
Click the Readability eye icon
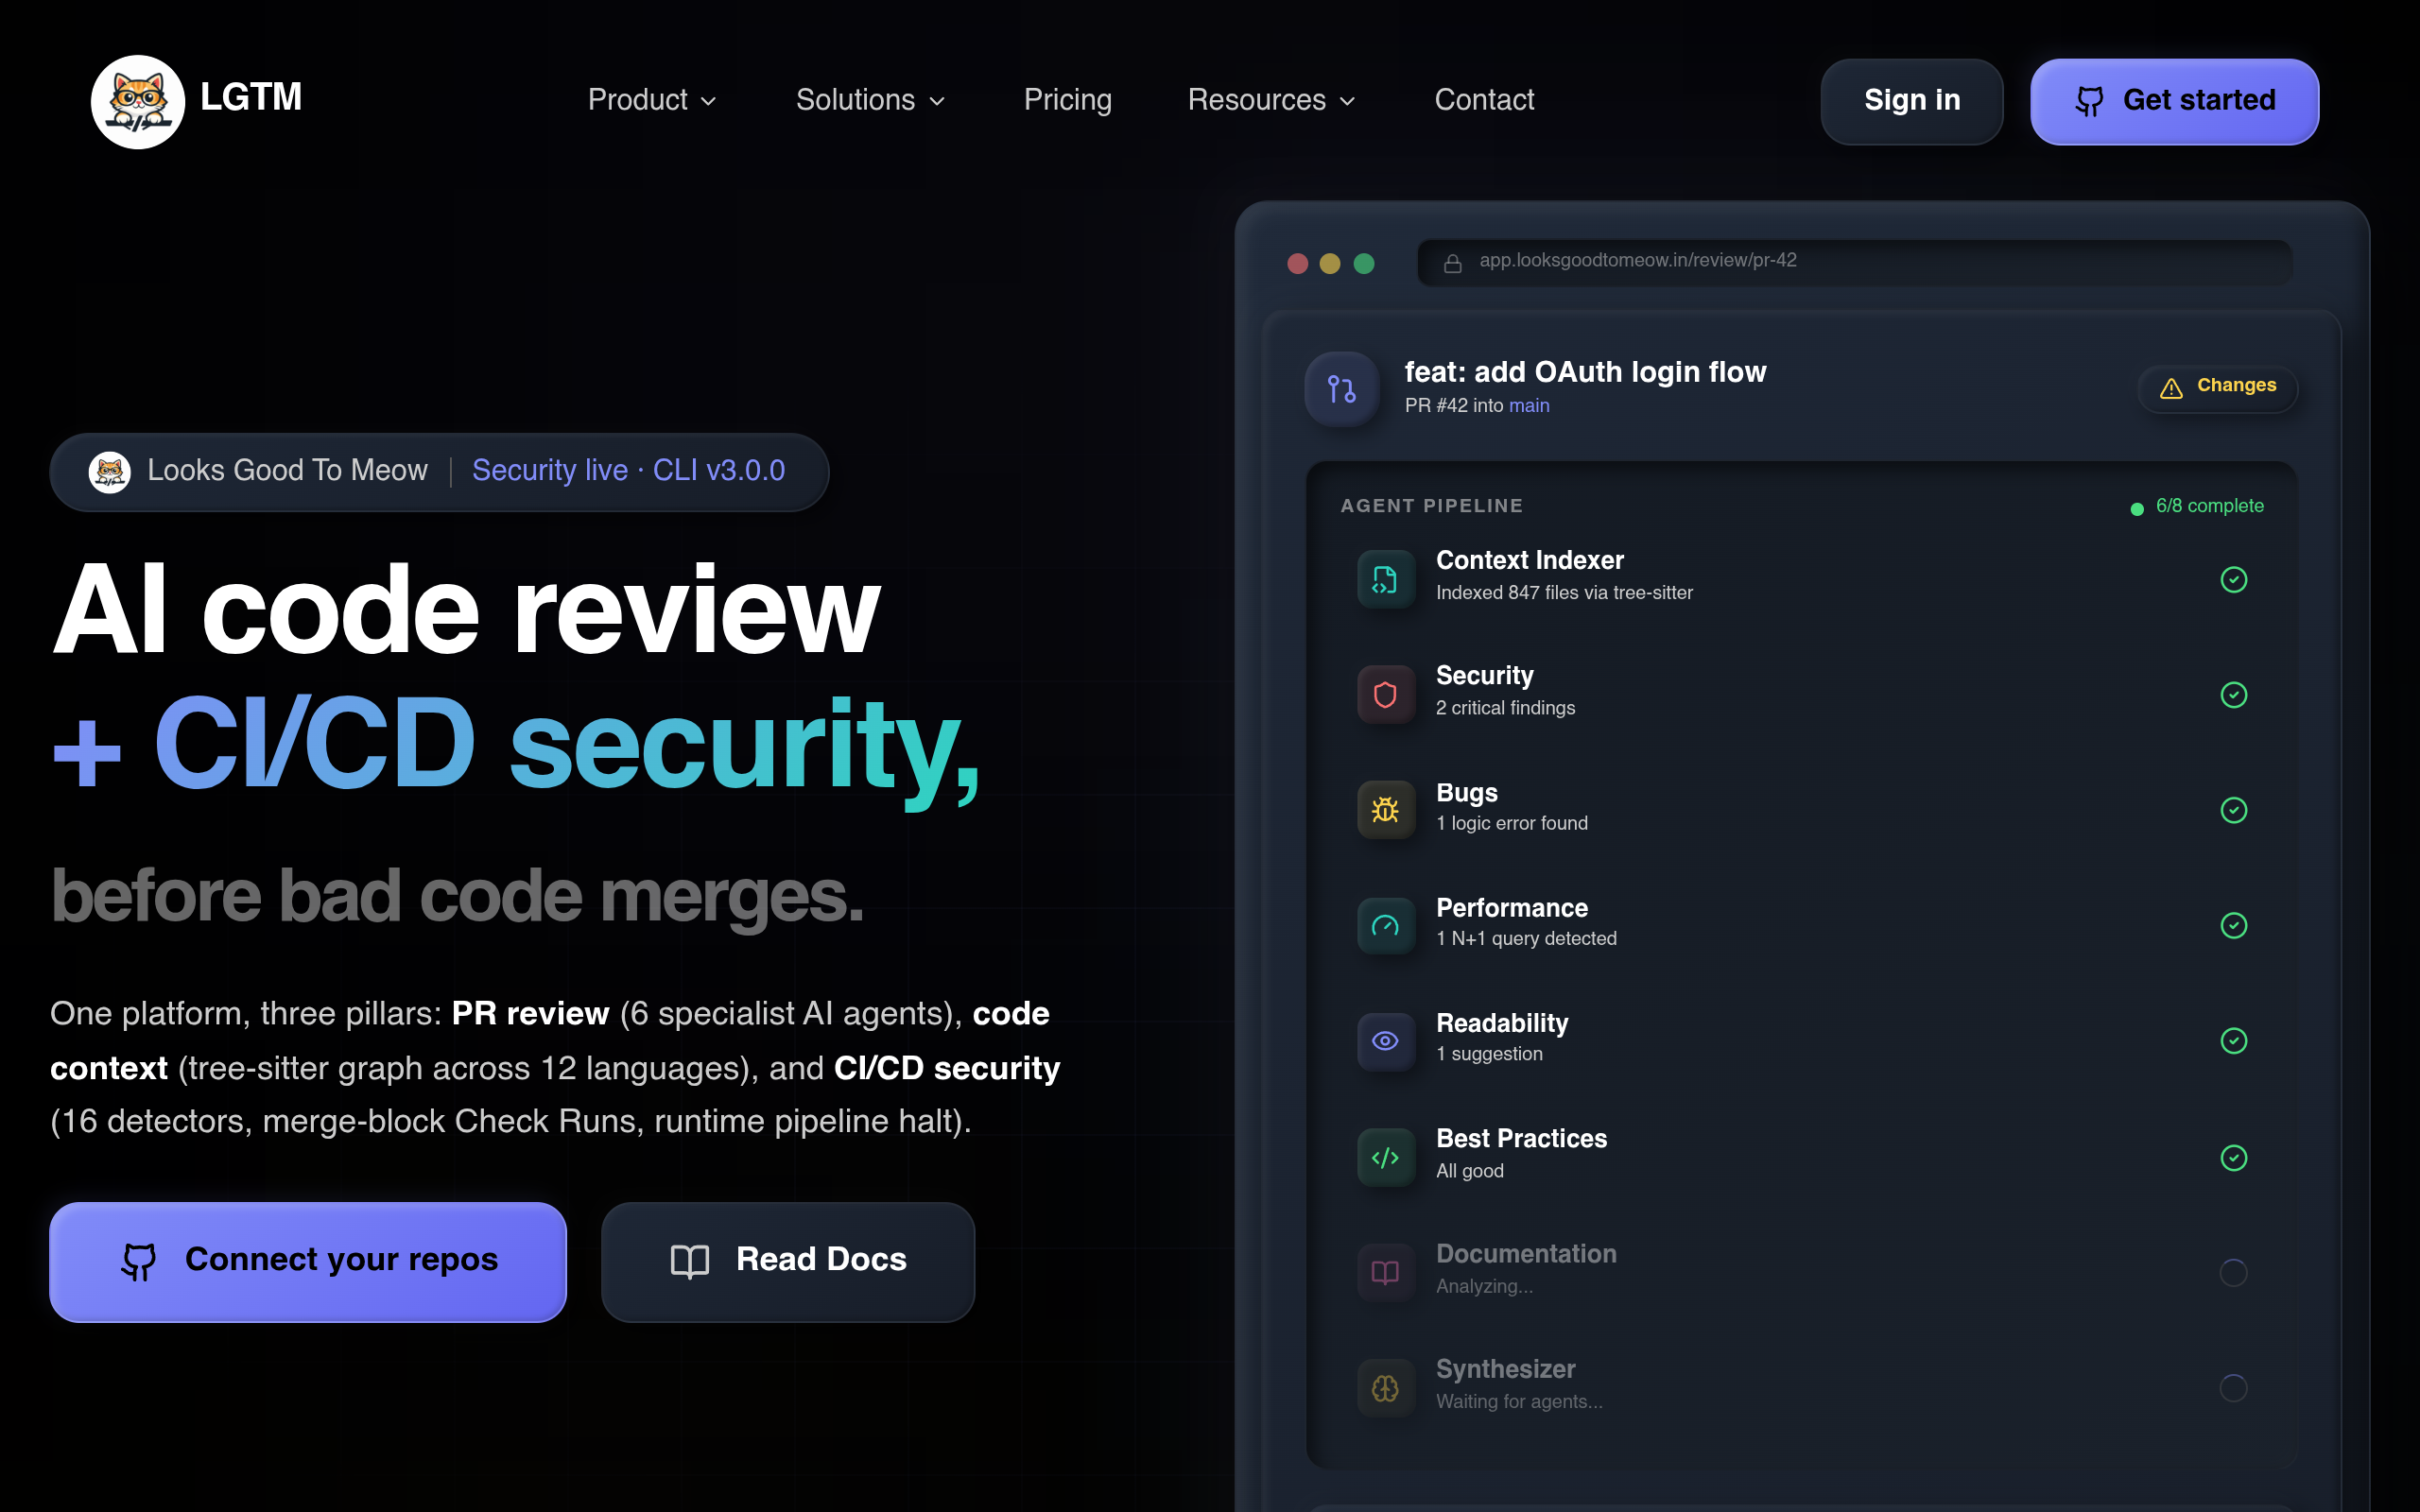point(1386,1040)
